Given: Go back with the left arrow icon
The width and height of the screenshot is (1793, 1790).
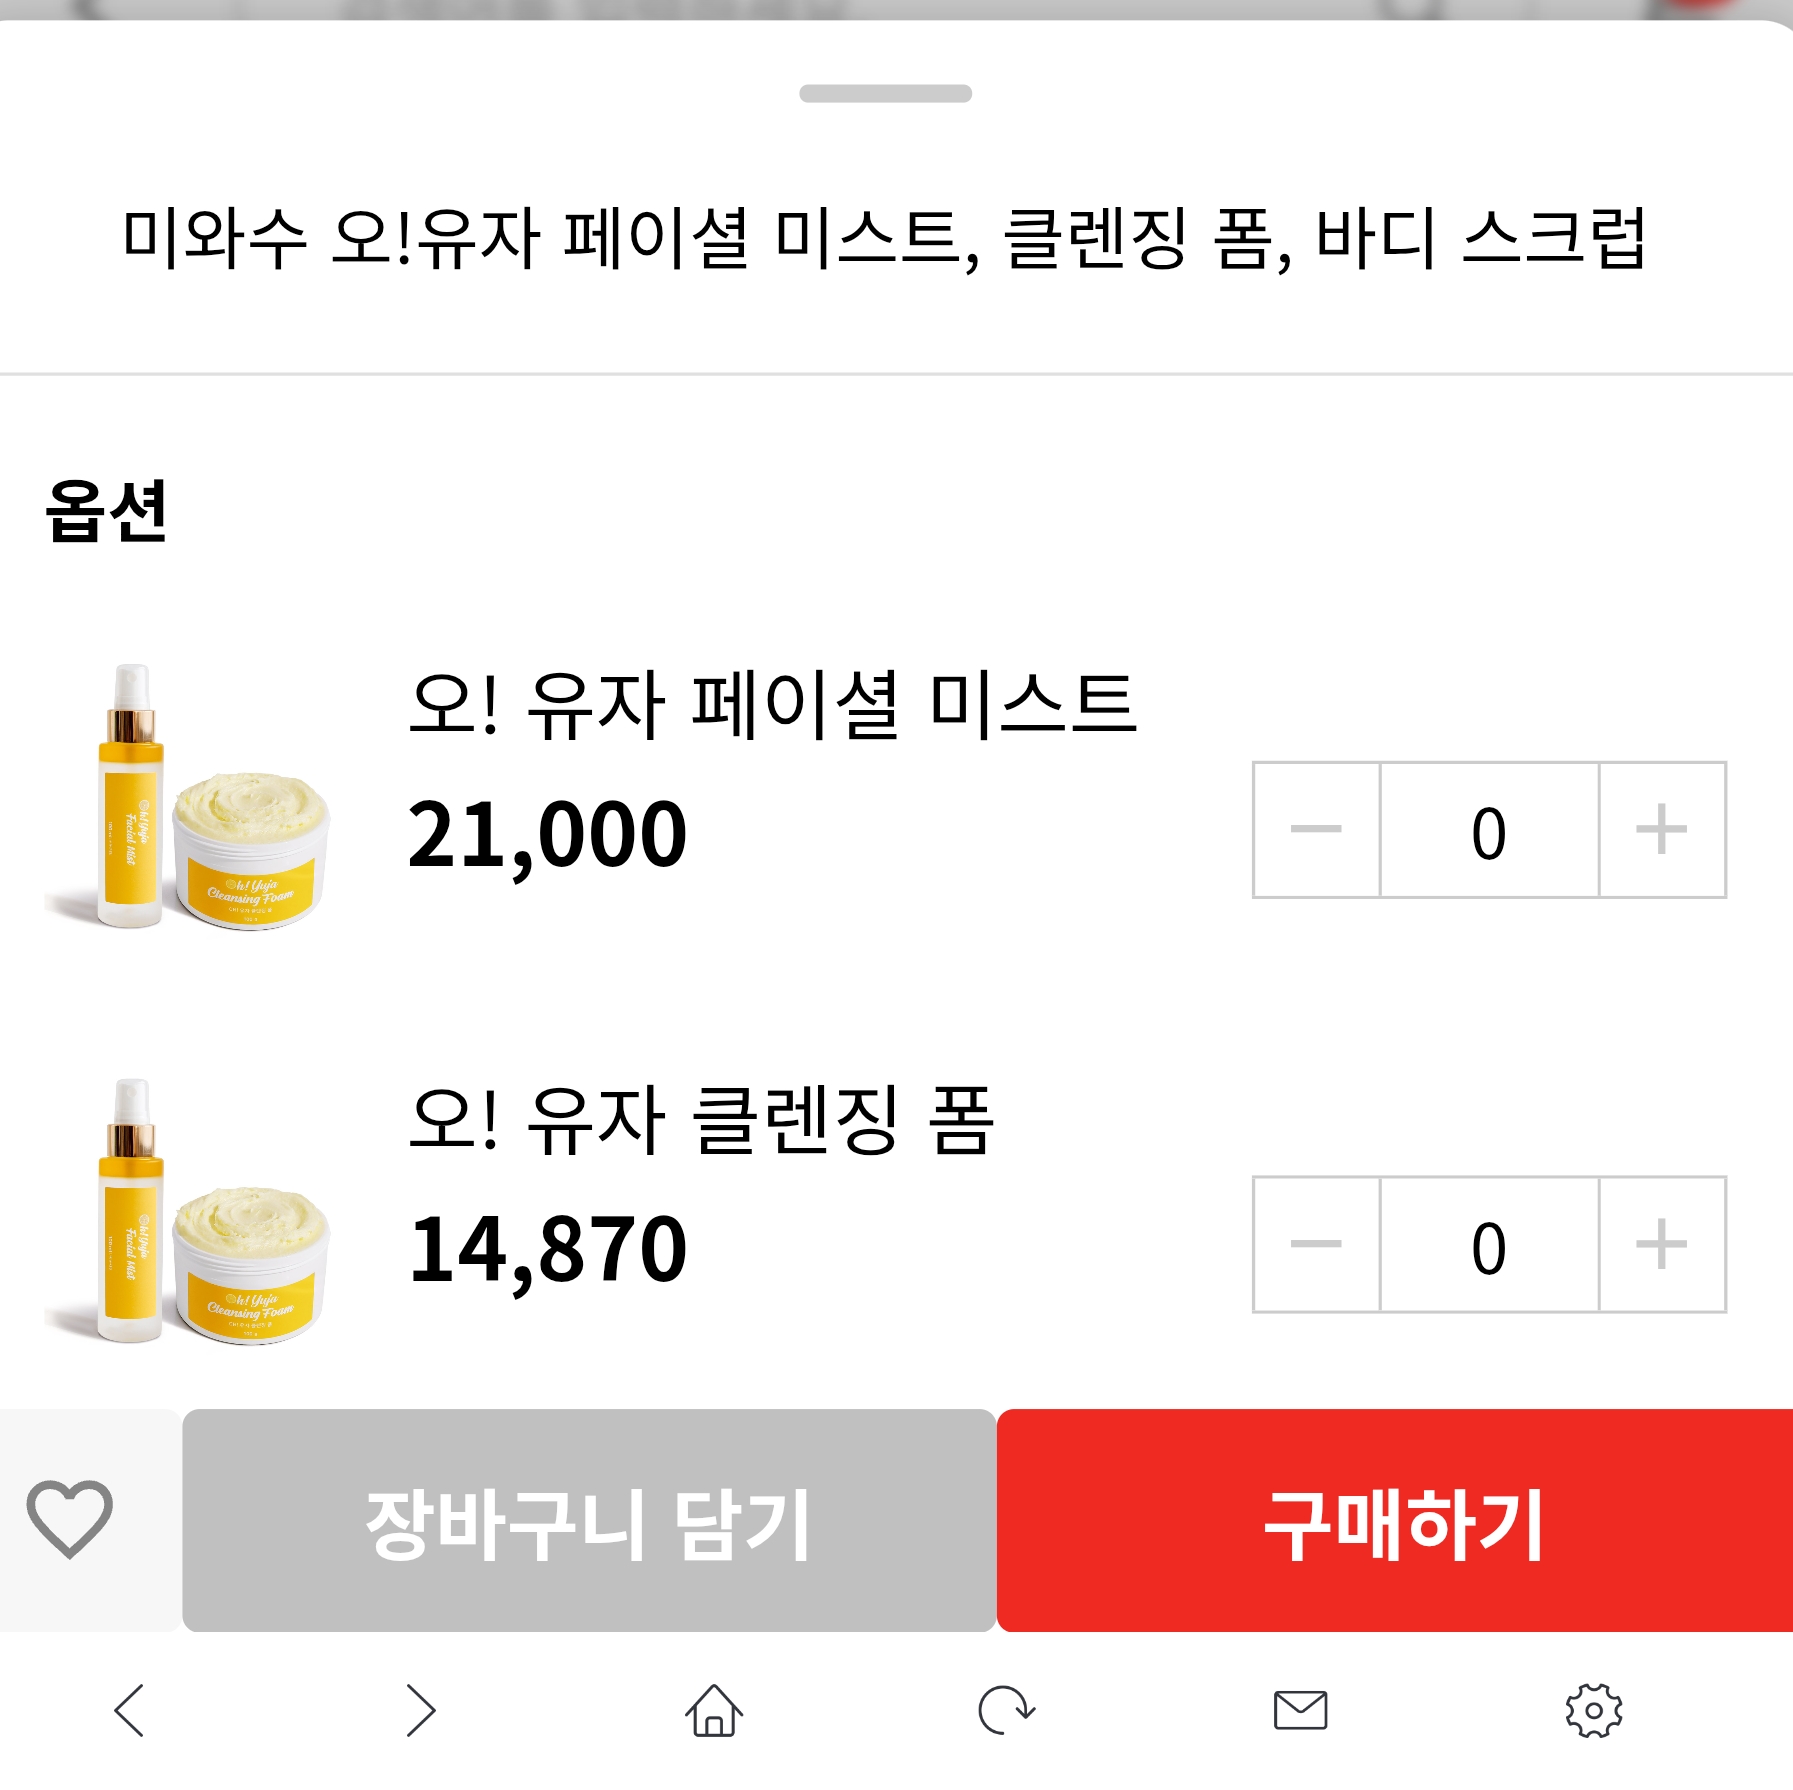Looking at the screenshot, I should [x=130, y=1710].
